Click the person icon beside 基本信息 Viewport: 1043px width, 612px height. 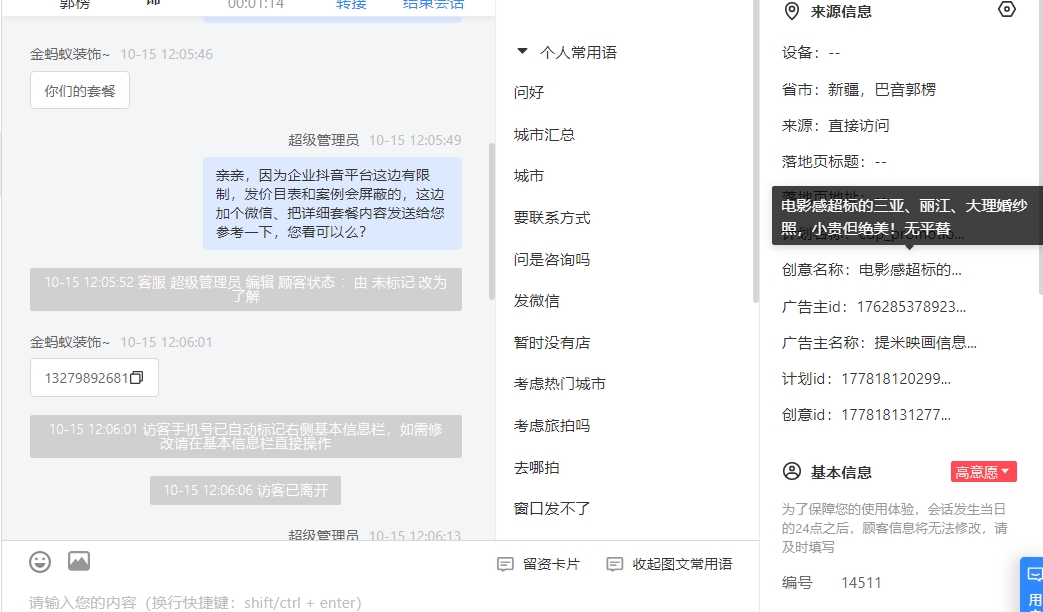pos(792,472)
